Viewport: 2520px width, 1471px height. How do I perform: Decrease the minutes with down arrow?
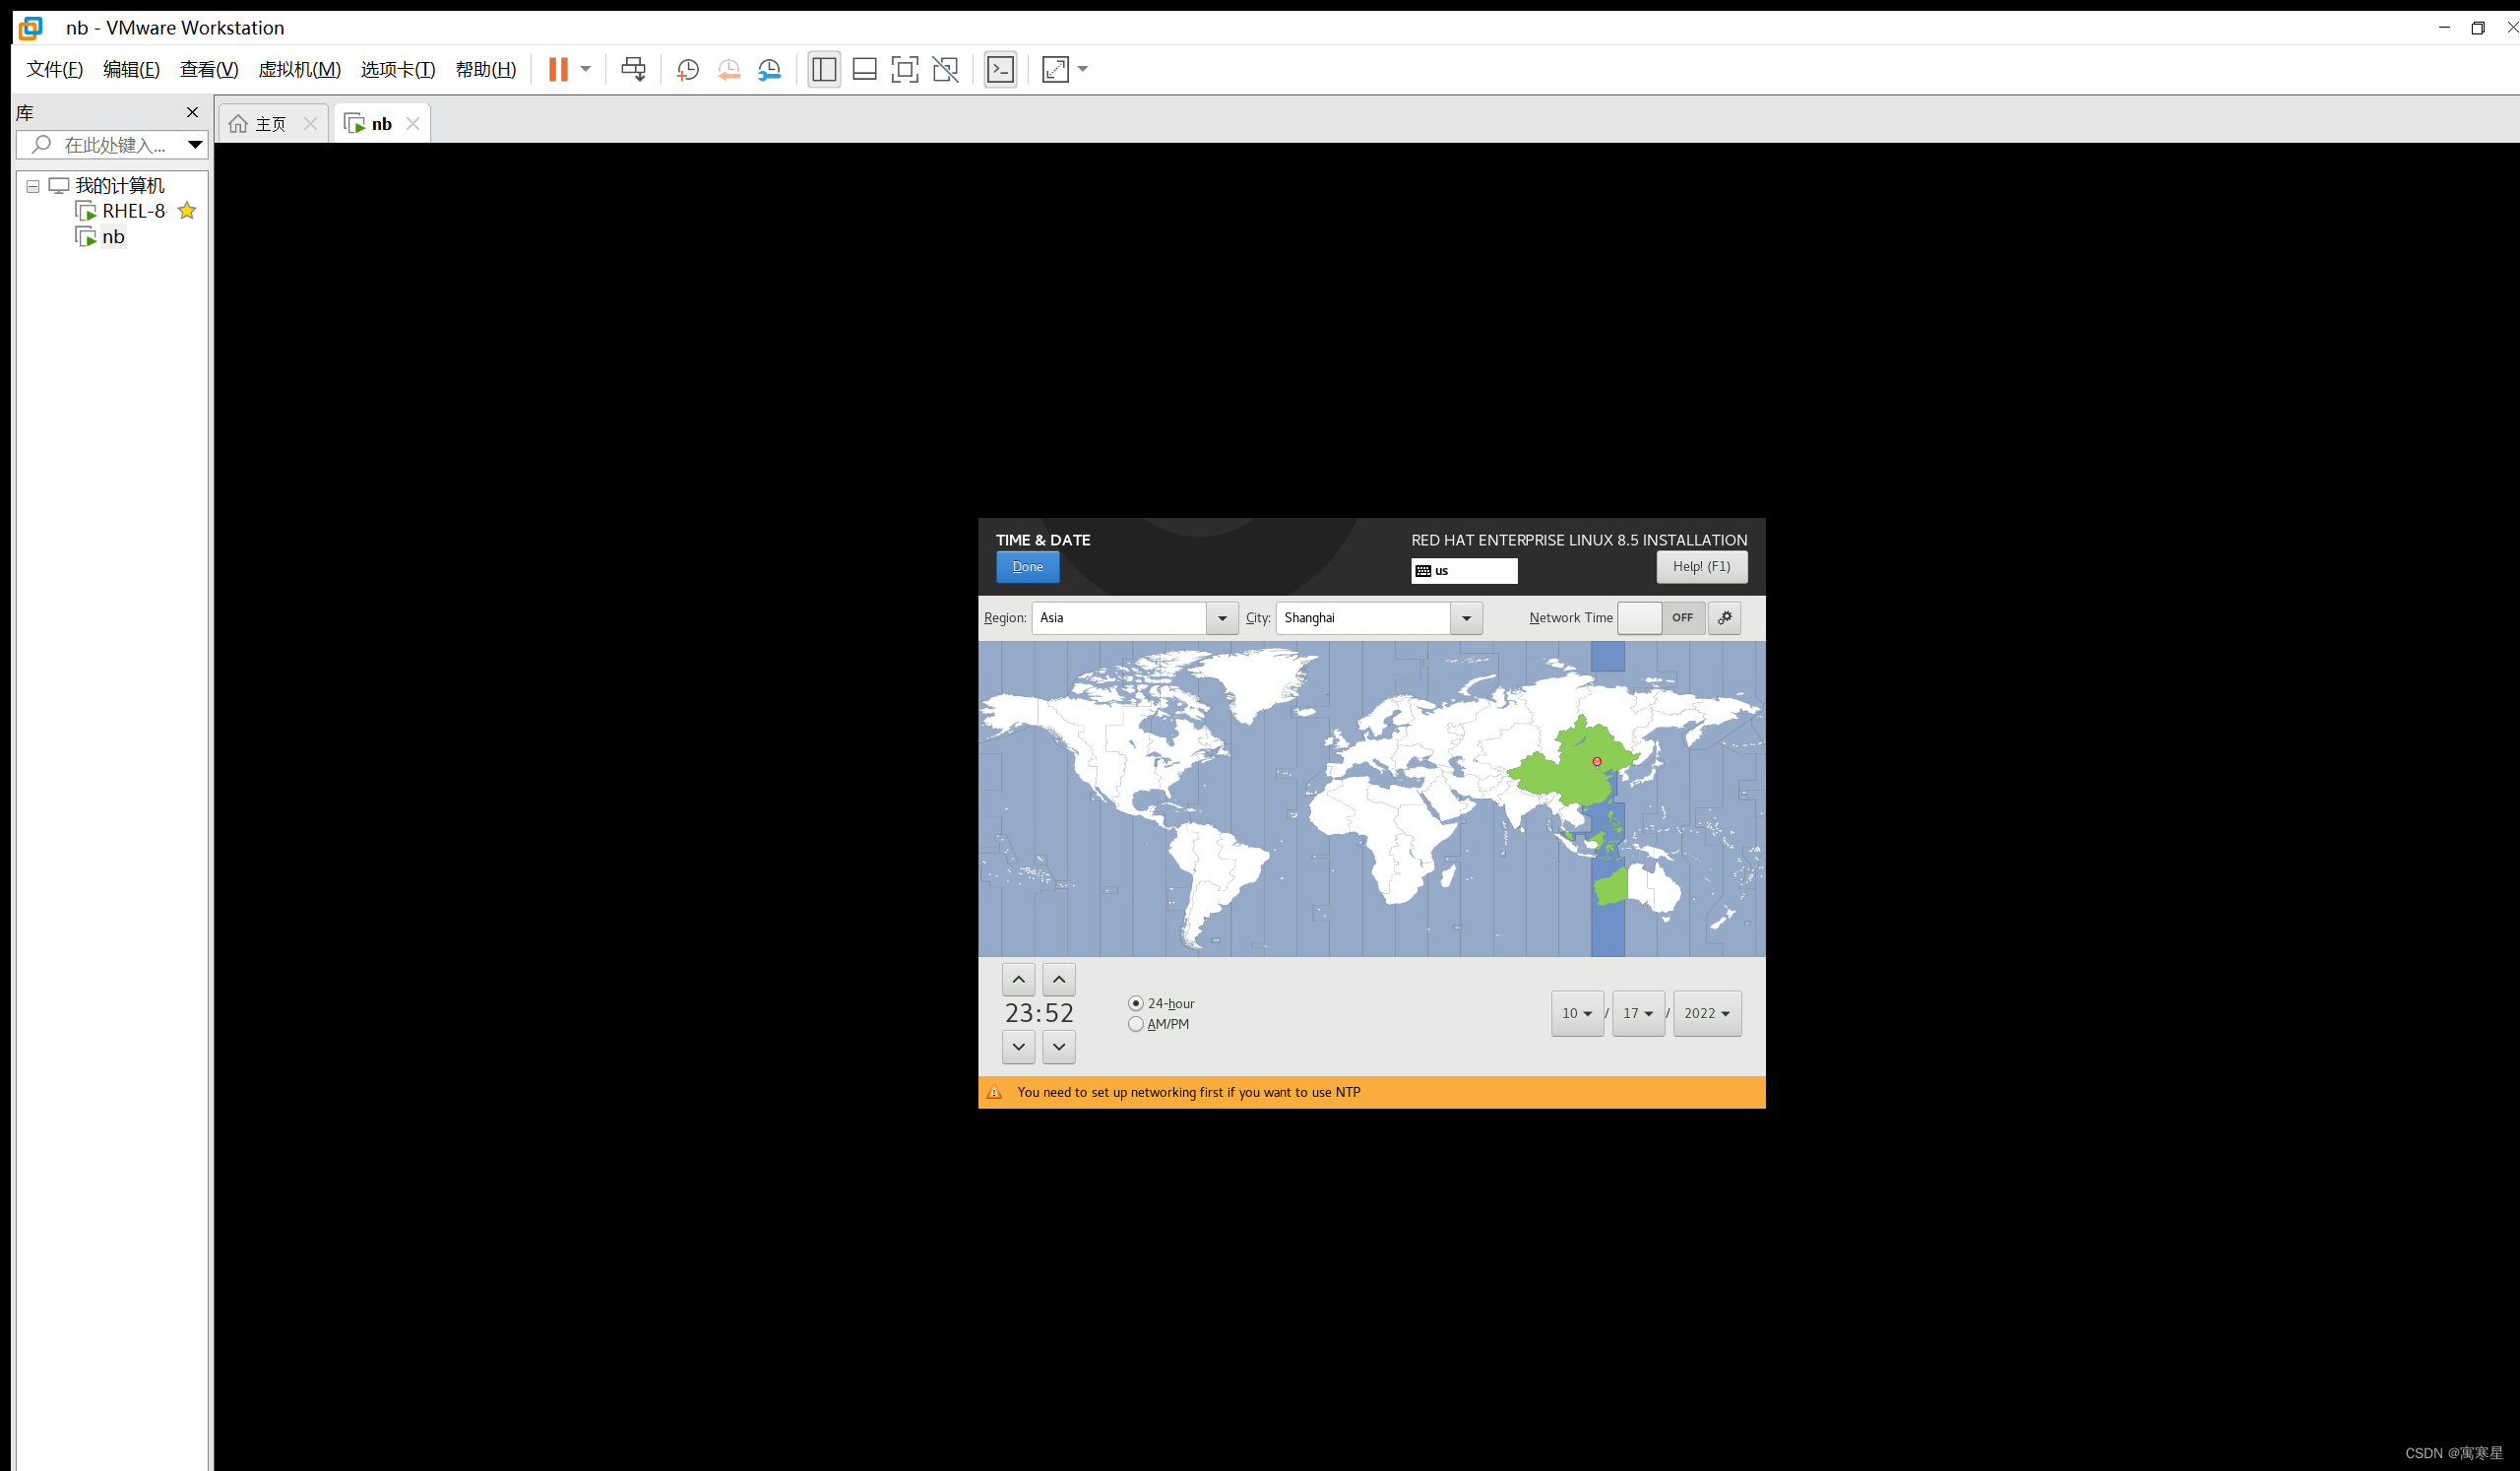[x=1059, y=1047]
